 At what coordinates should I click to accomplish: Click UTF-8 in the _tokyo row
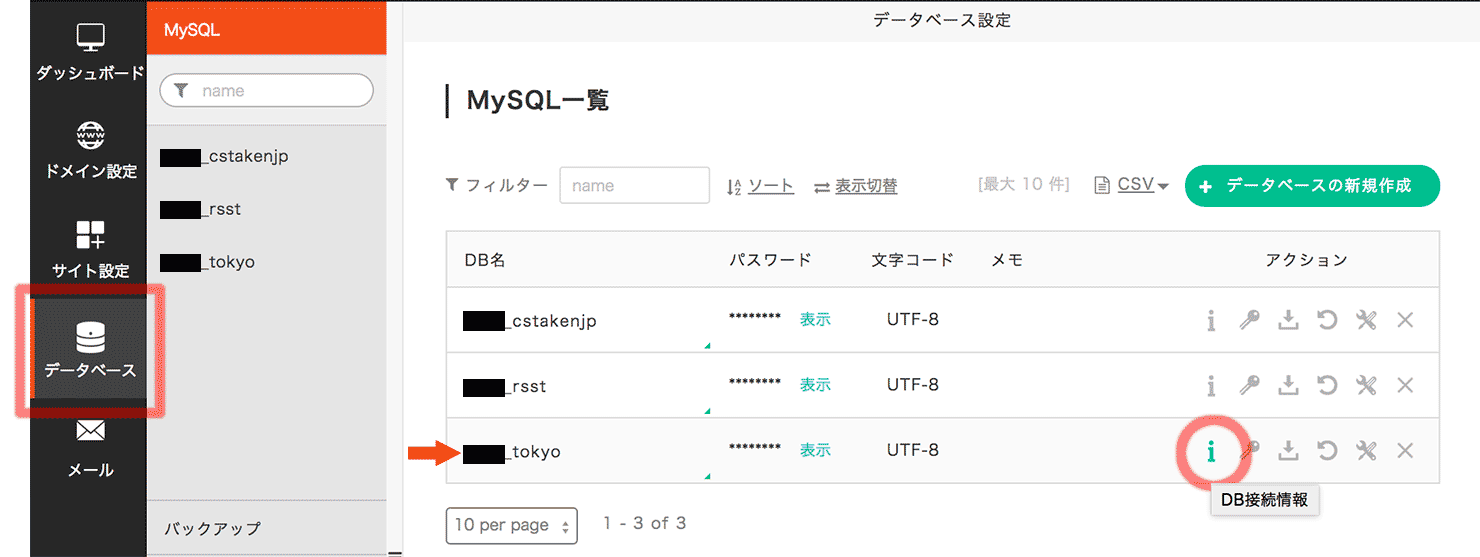(x=913, y=450)
